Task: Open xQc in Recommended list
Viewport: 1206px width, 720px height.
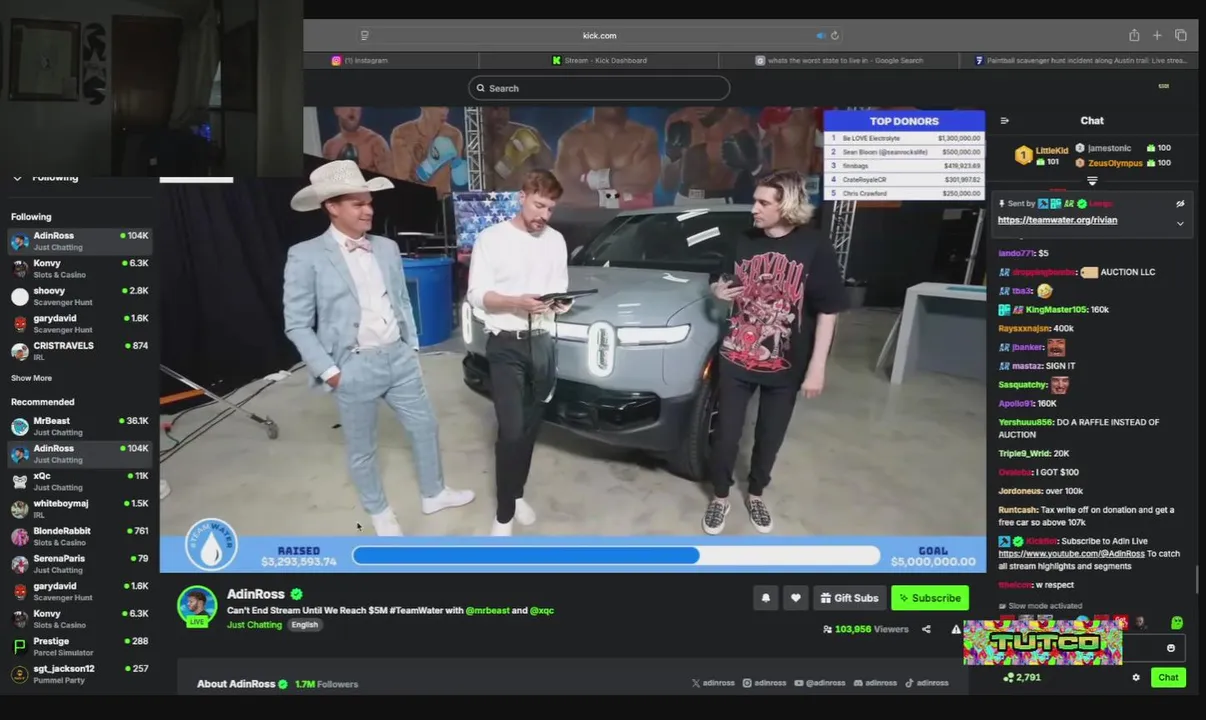Action: tap(80, 481)
